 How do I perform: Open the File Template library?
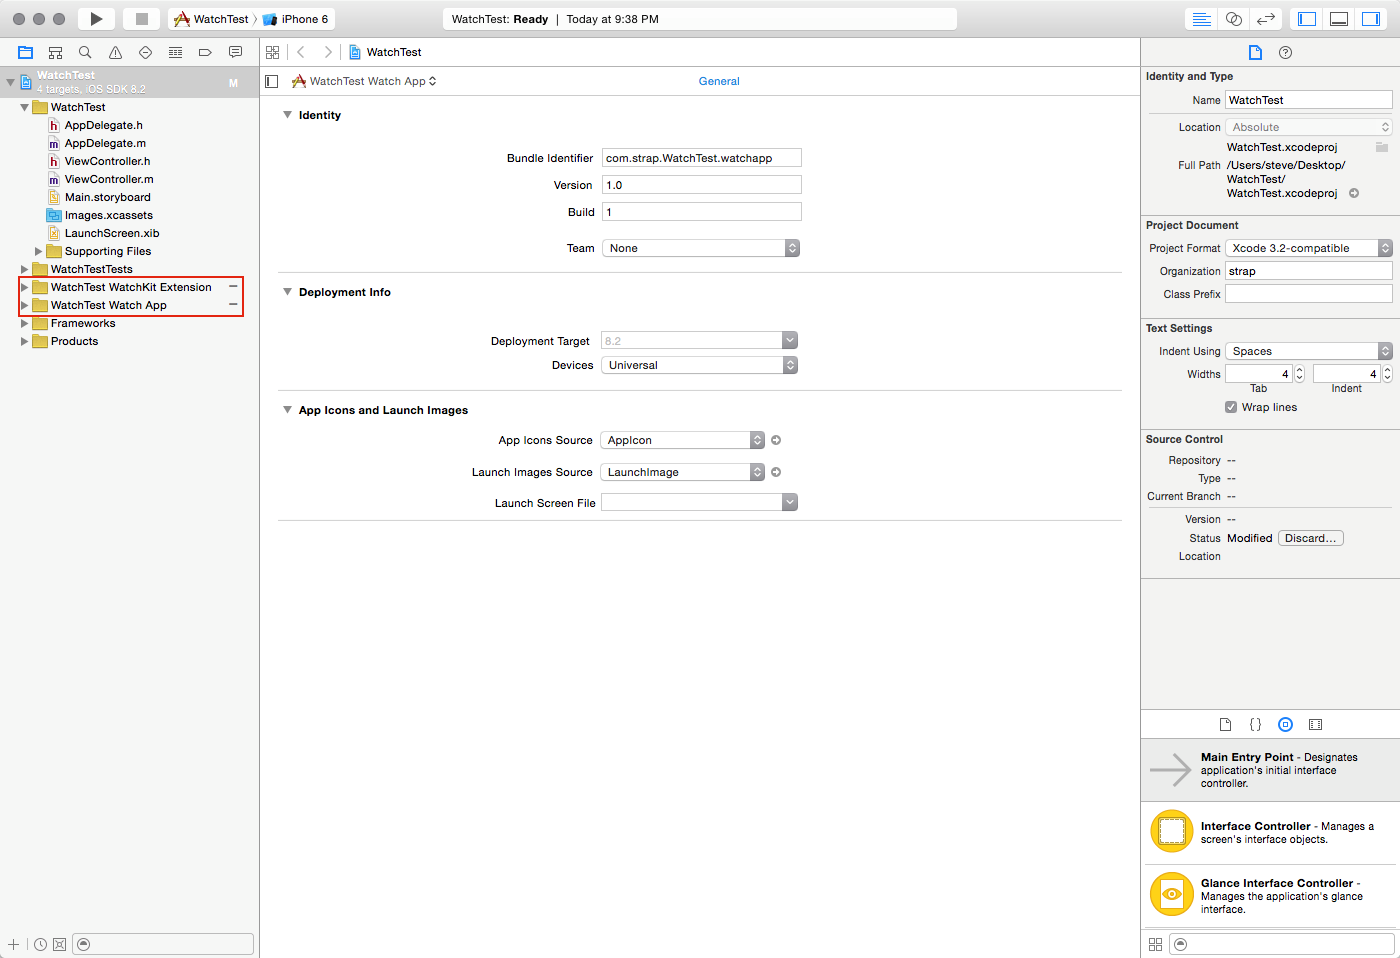point(1225,724)
